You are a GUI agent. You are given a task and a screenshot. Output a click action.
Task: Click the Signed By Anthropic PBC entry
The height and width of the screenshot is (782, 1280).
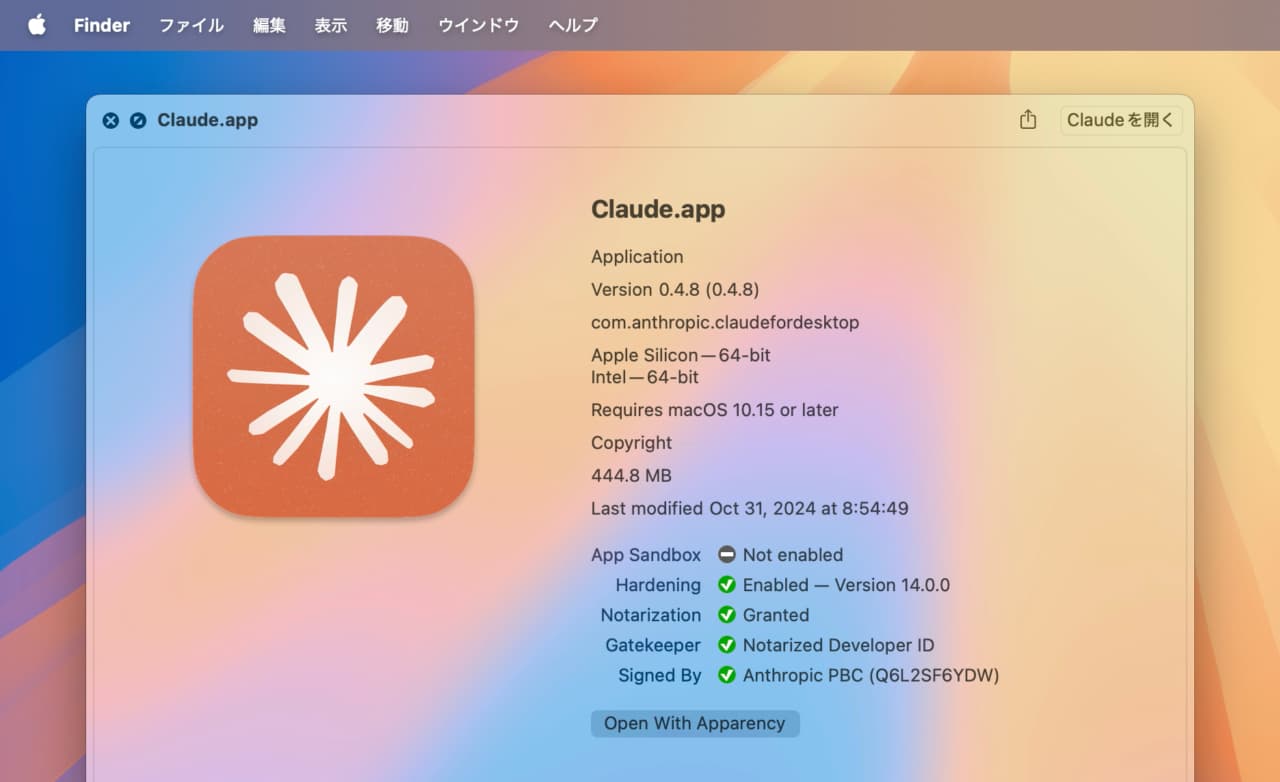coord(870,675)
